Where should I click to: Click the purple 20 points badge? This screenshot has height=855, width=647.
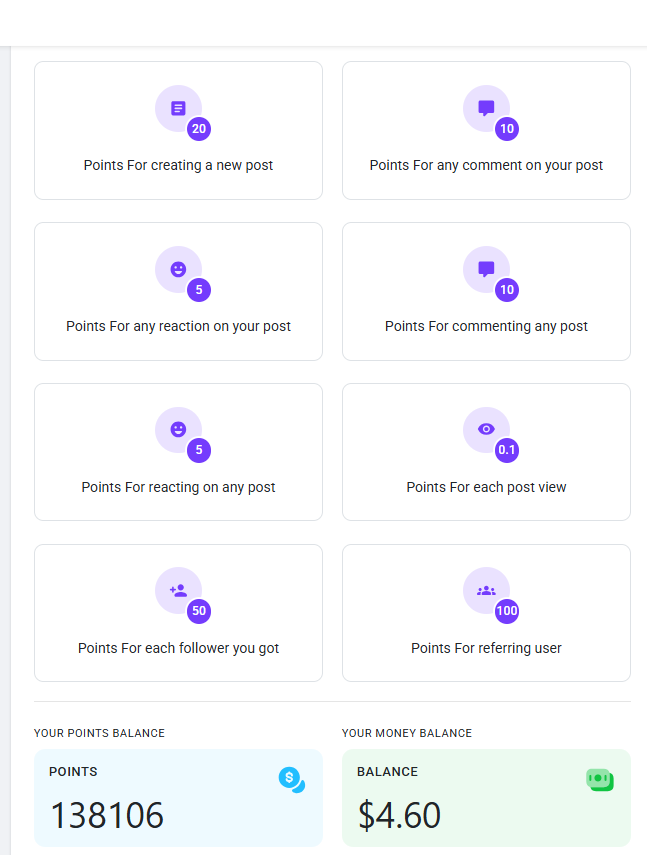point(199,129)
